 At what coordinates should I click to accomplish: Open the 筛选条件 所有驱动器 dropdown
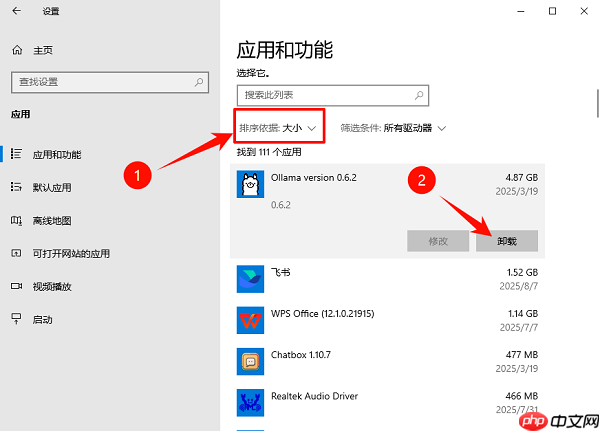pos(393,128)
